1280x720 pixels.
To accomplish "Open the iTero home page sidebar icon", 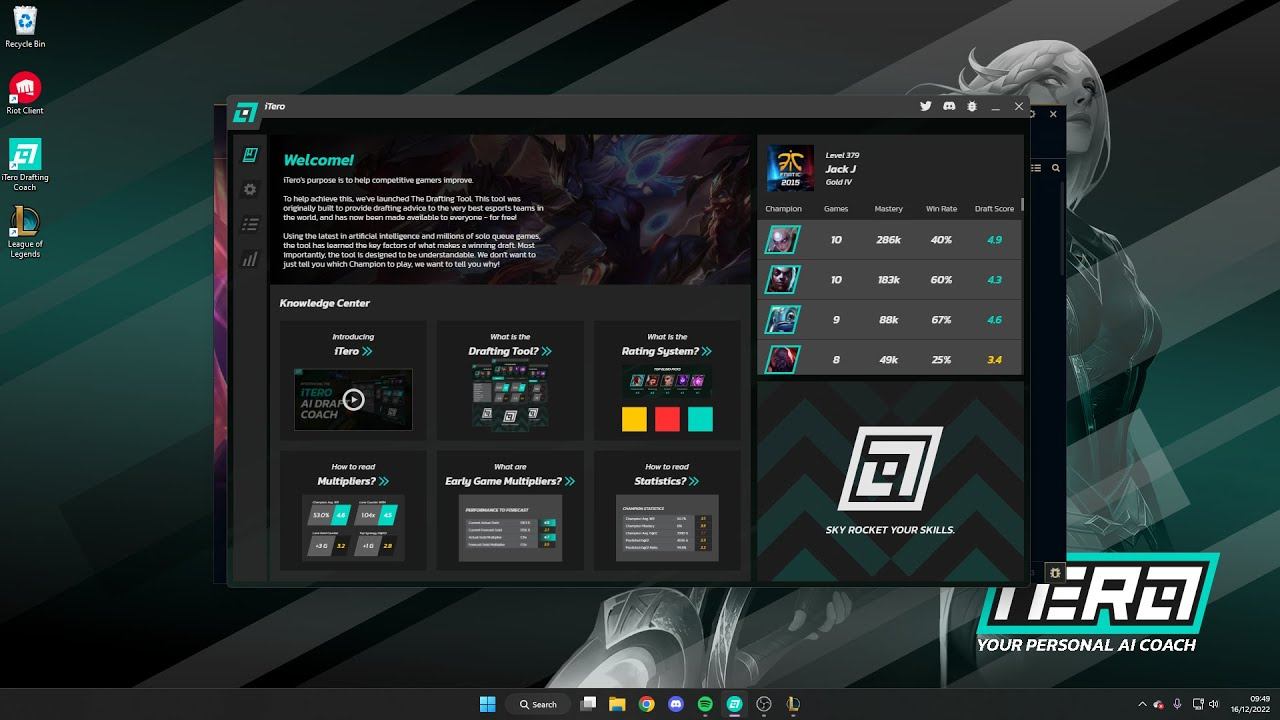I will (x=250, y=155).
